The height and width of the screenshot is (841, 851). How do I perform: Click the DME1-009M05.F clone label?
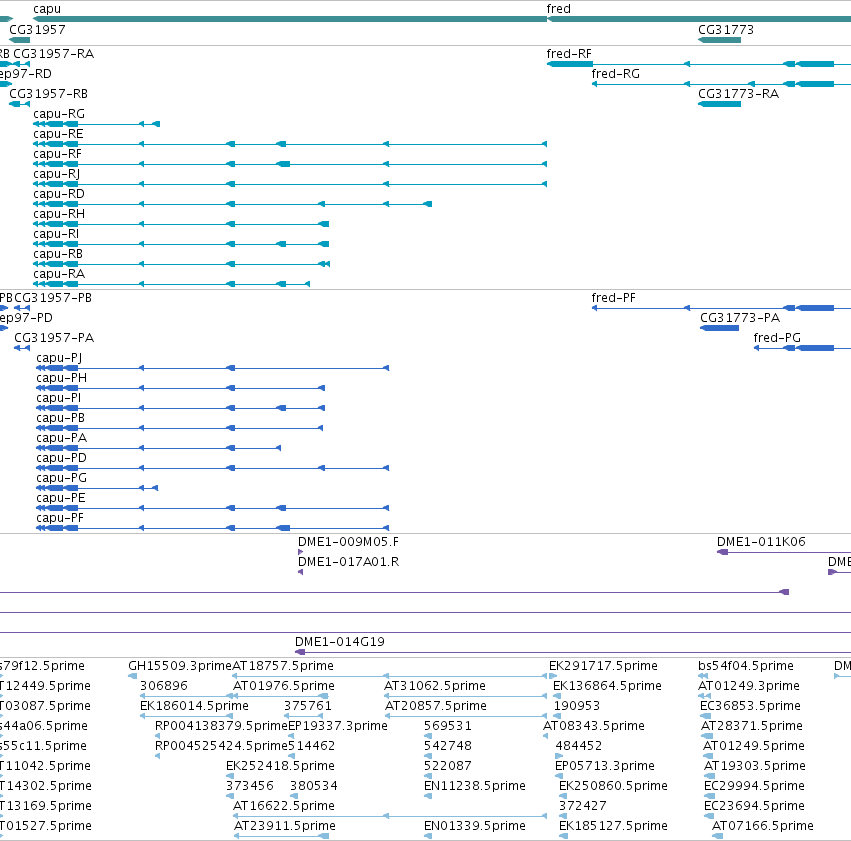tap(348, 542)
